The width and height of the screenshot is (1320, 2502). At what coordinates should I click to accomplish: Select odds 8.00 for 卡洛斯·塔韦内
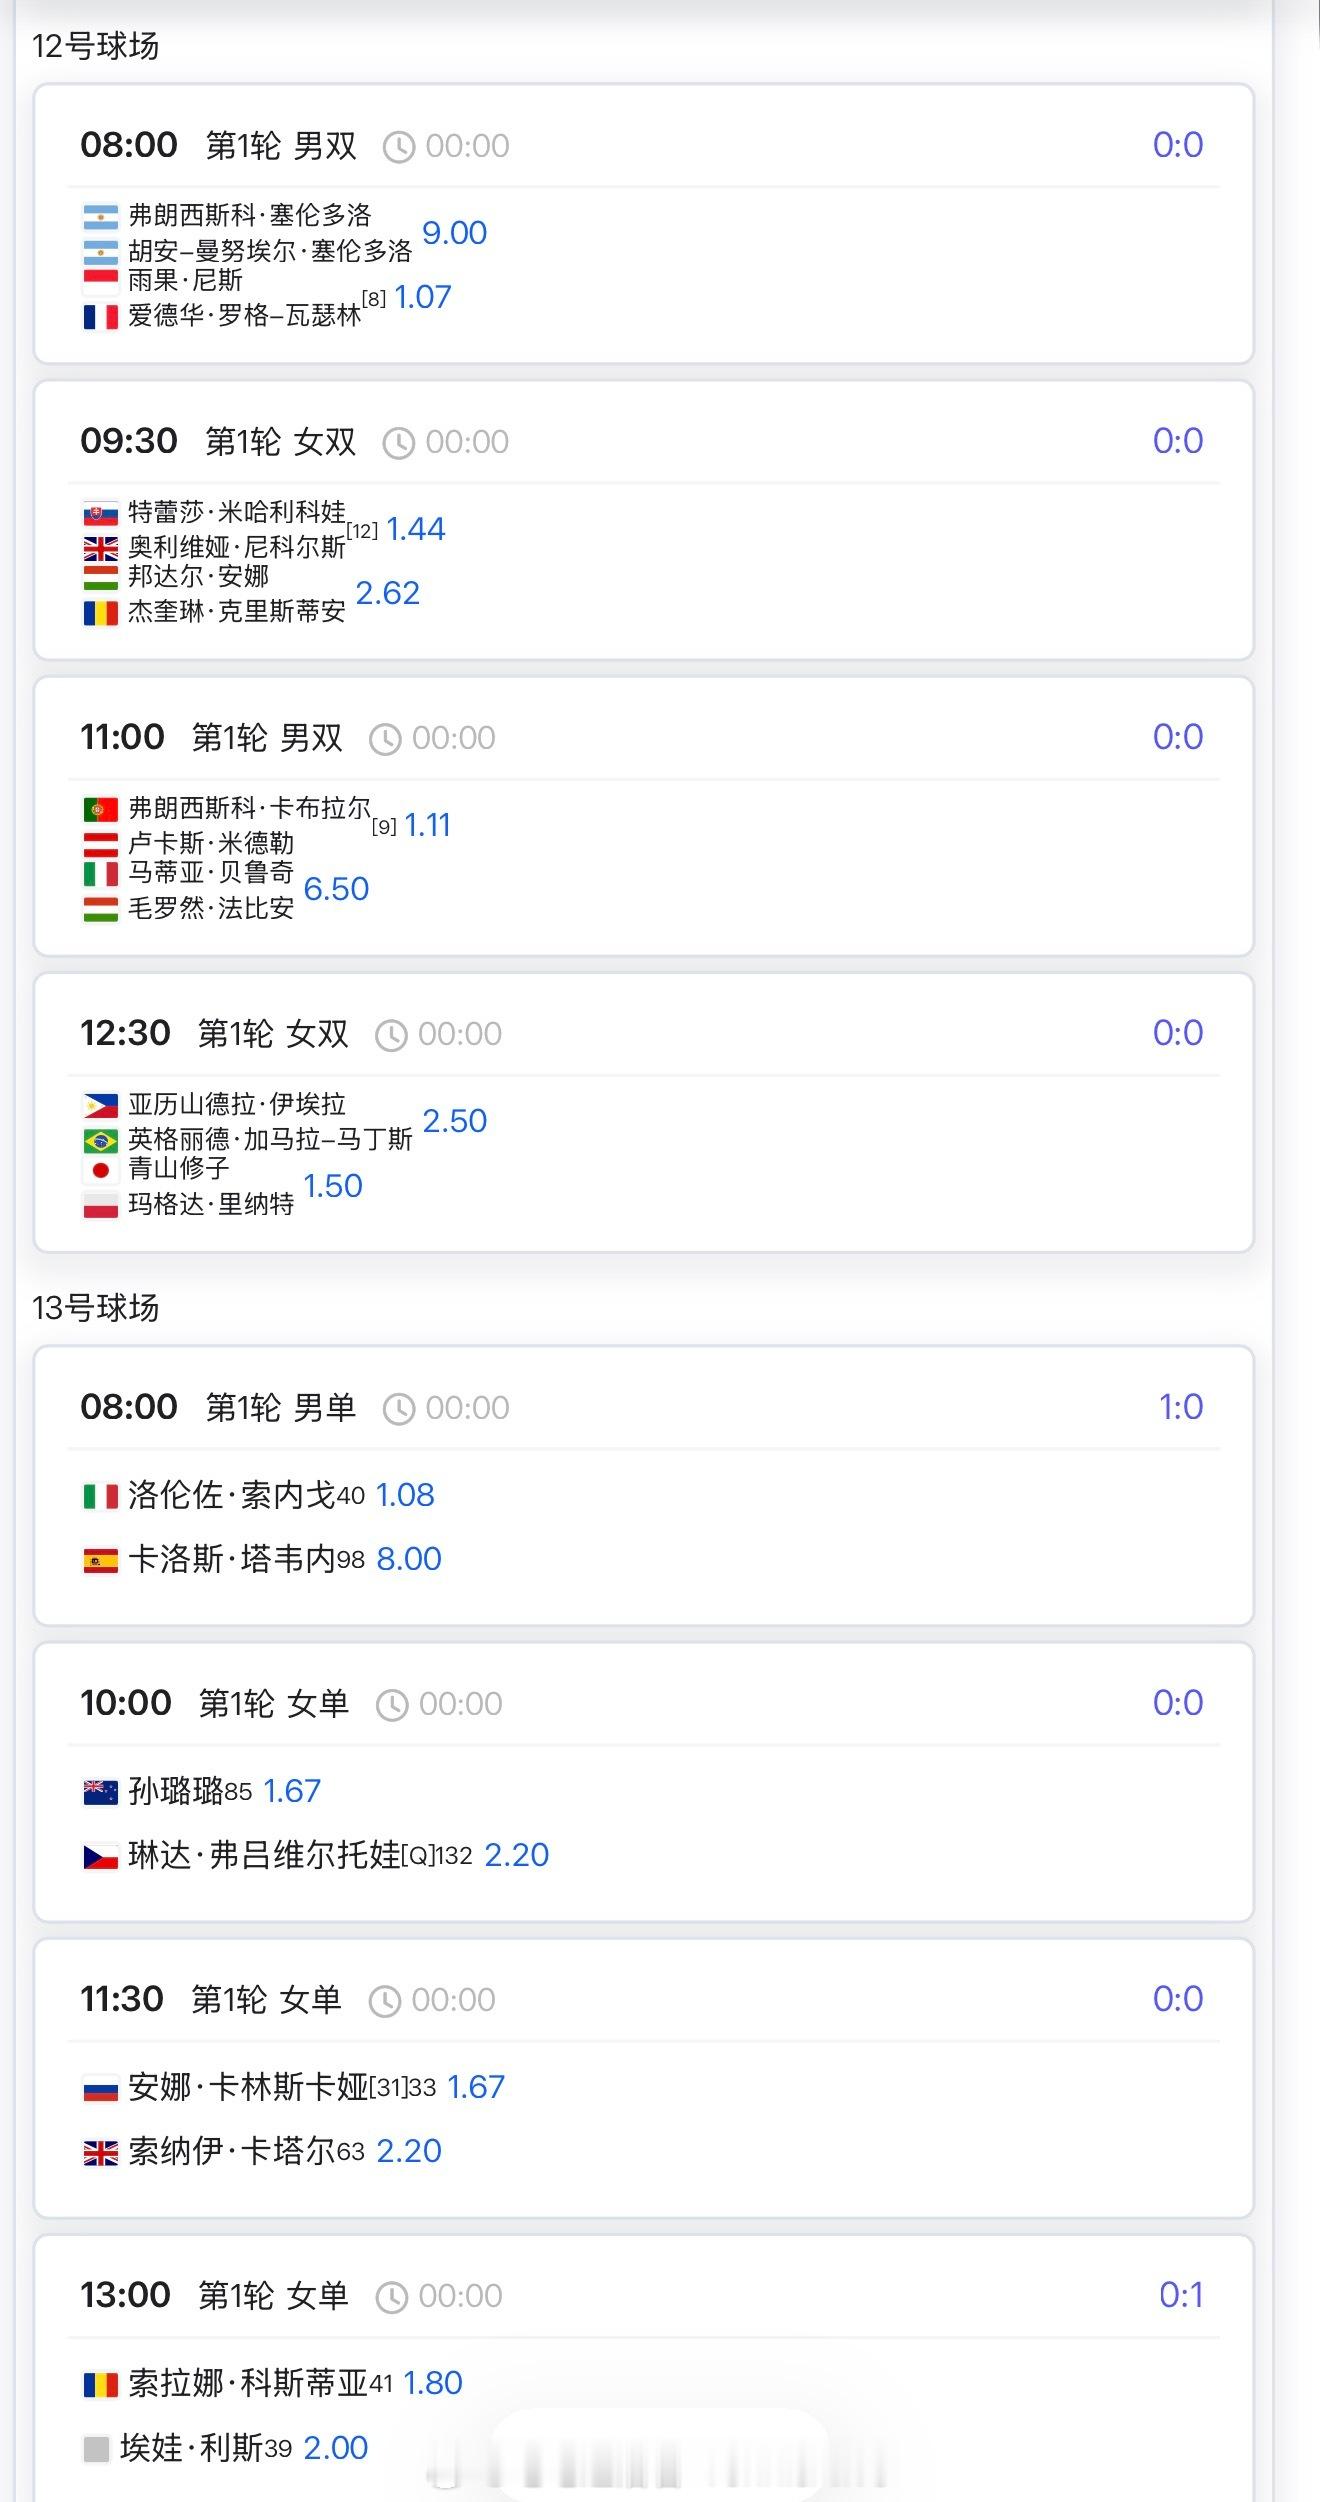pos(409,1559)
